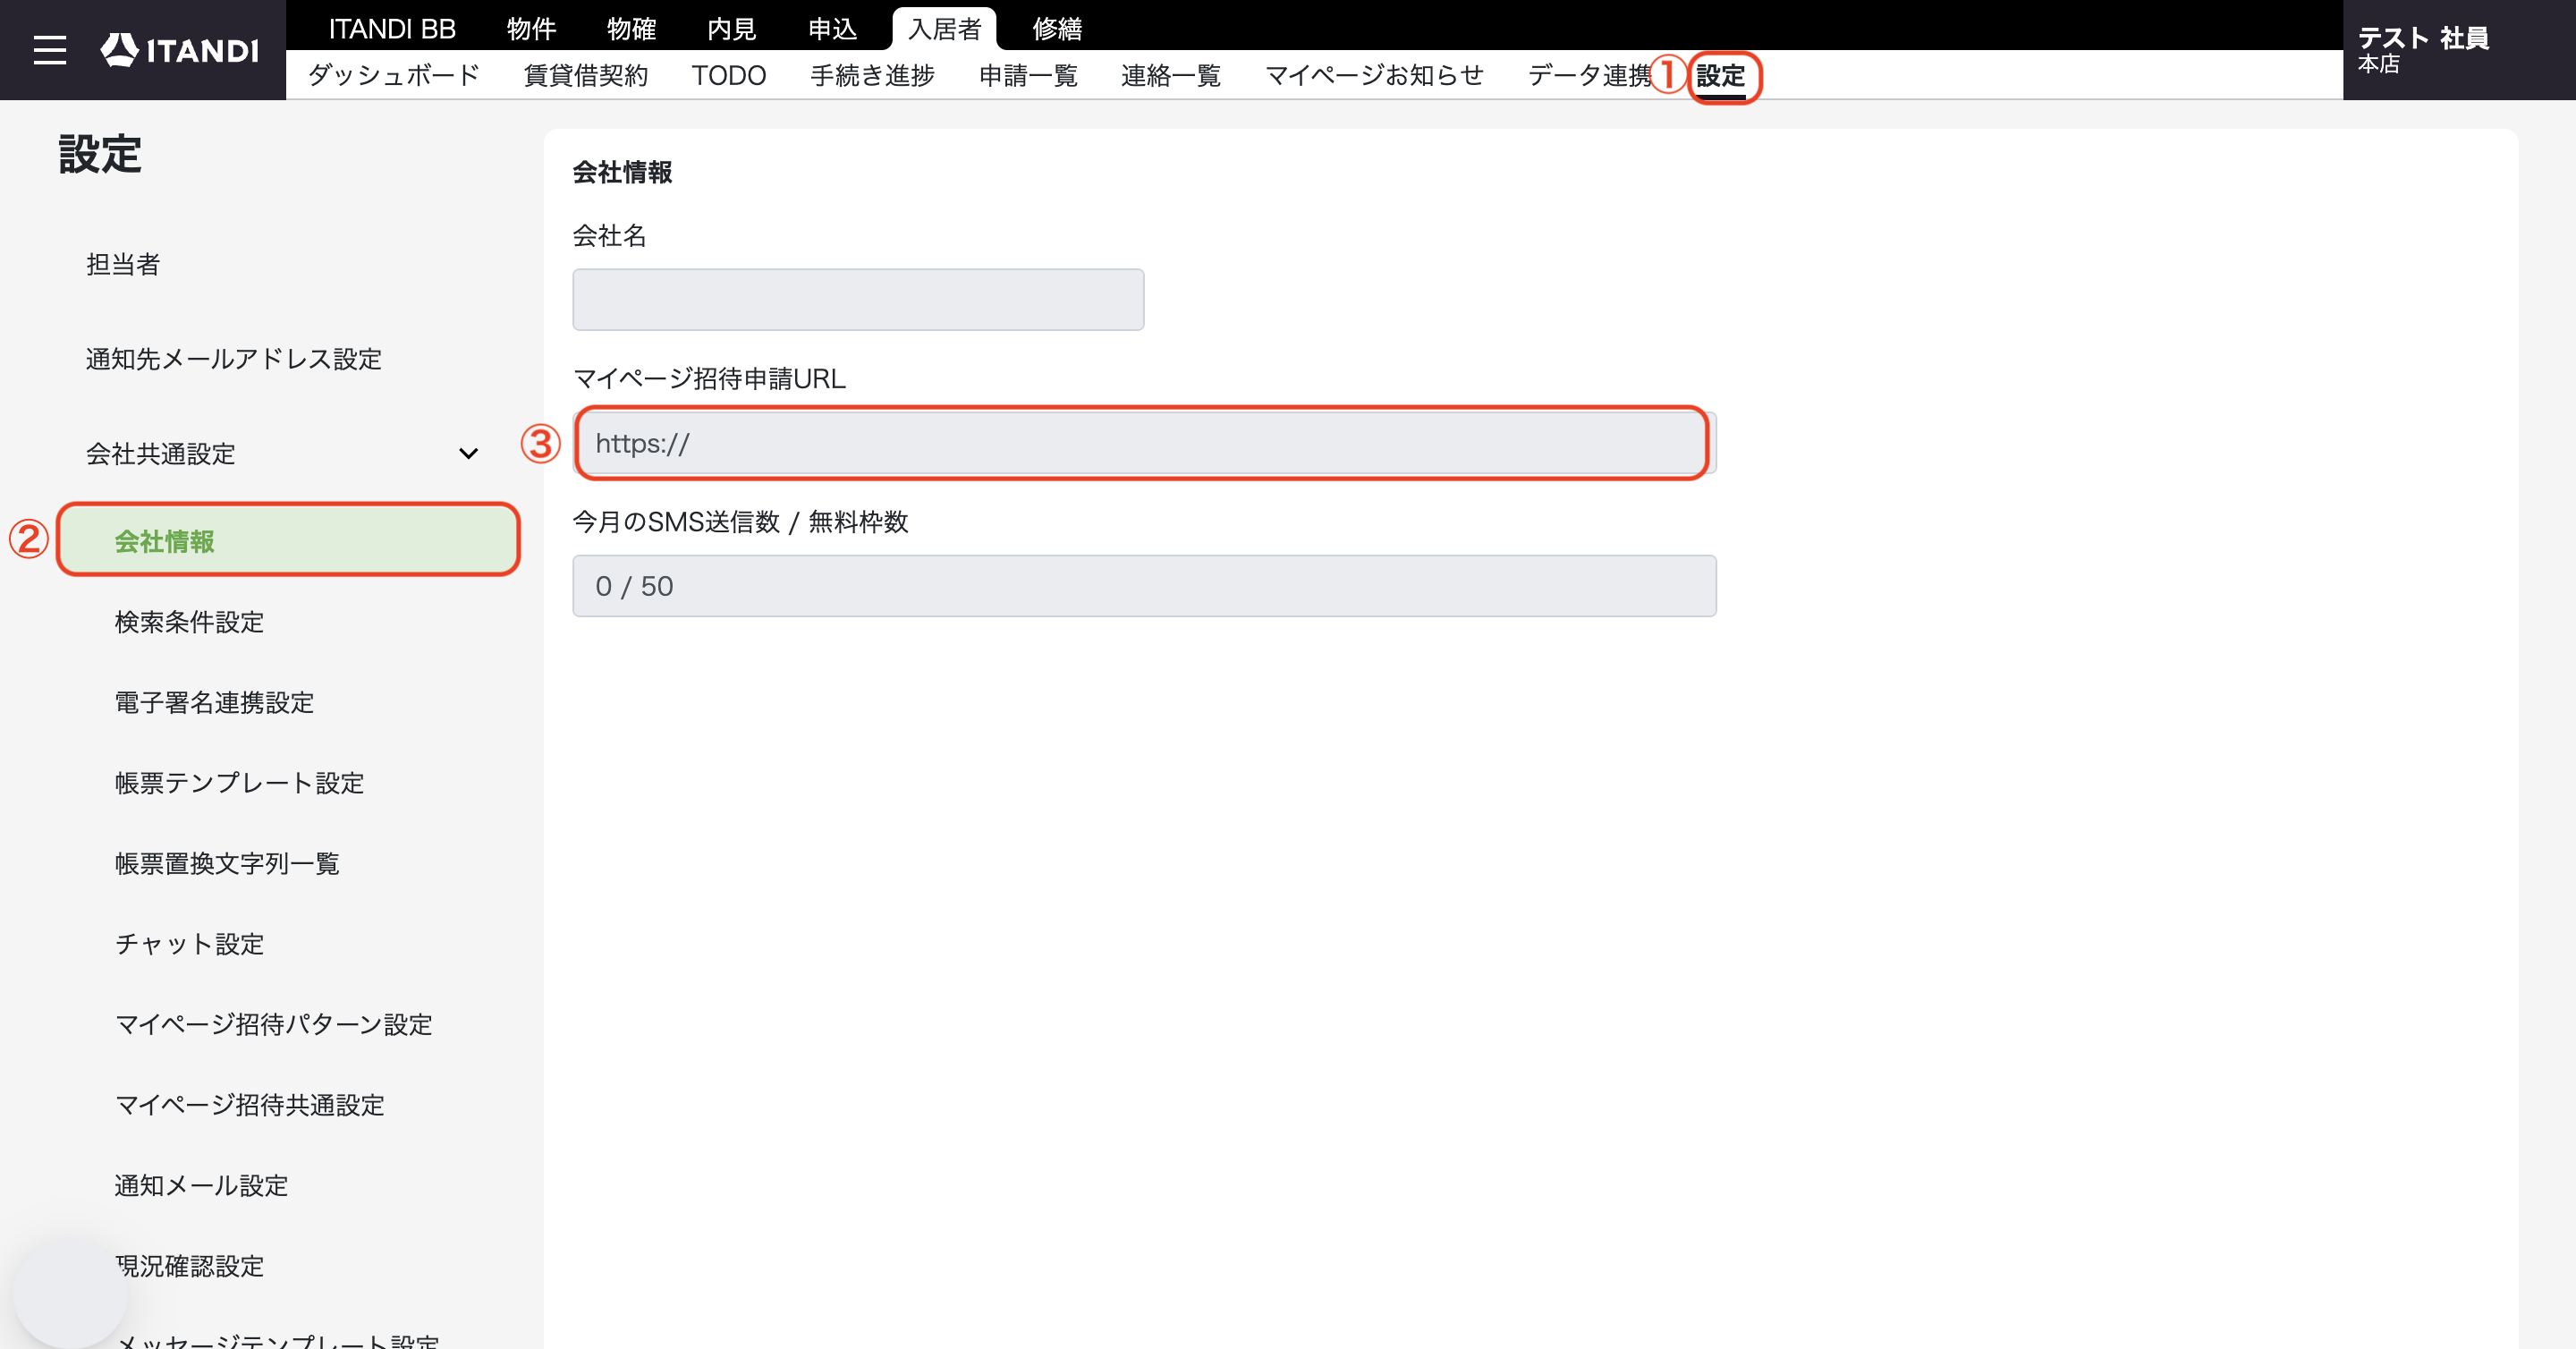The image size is (2576, 1349).
Task: Switch to the 修繕 tab
Action: (x=1057, y=29)
